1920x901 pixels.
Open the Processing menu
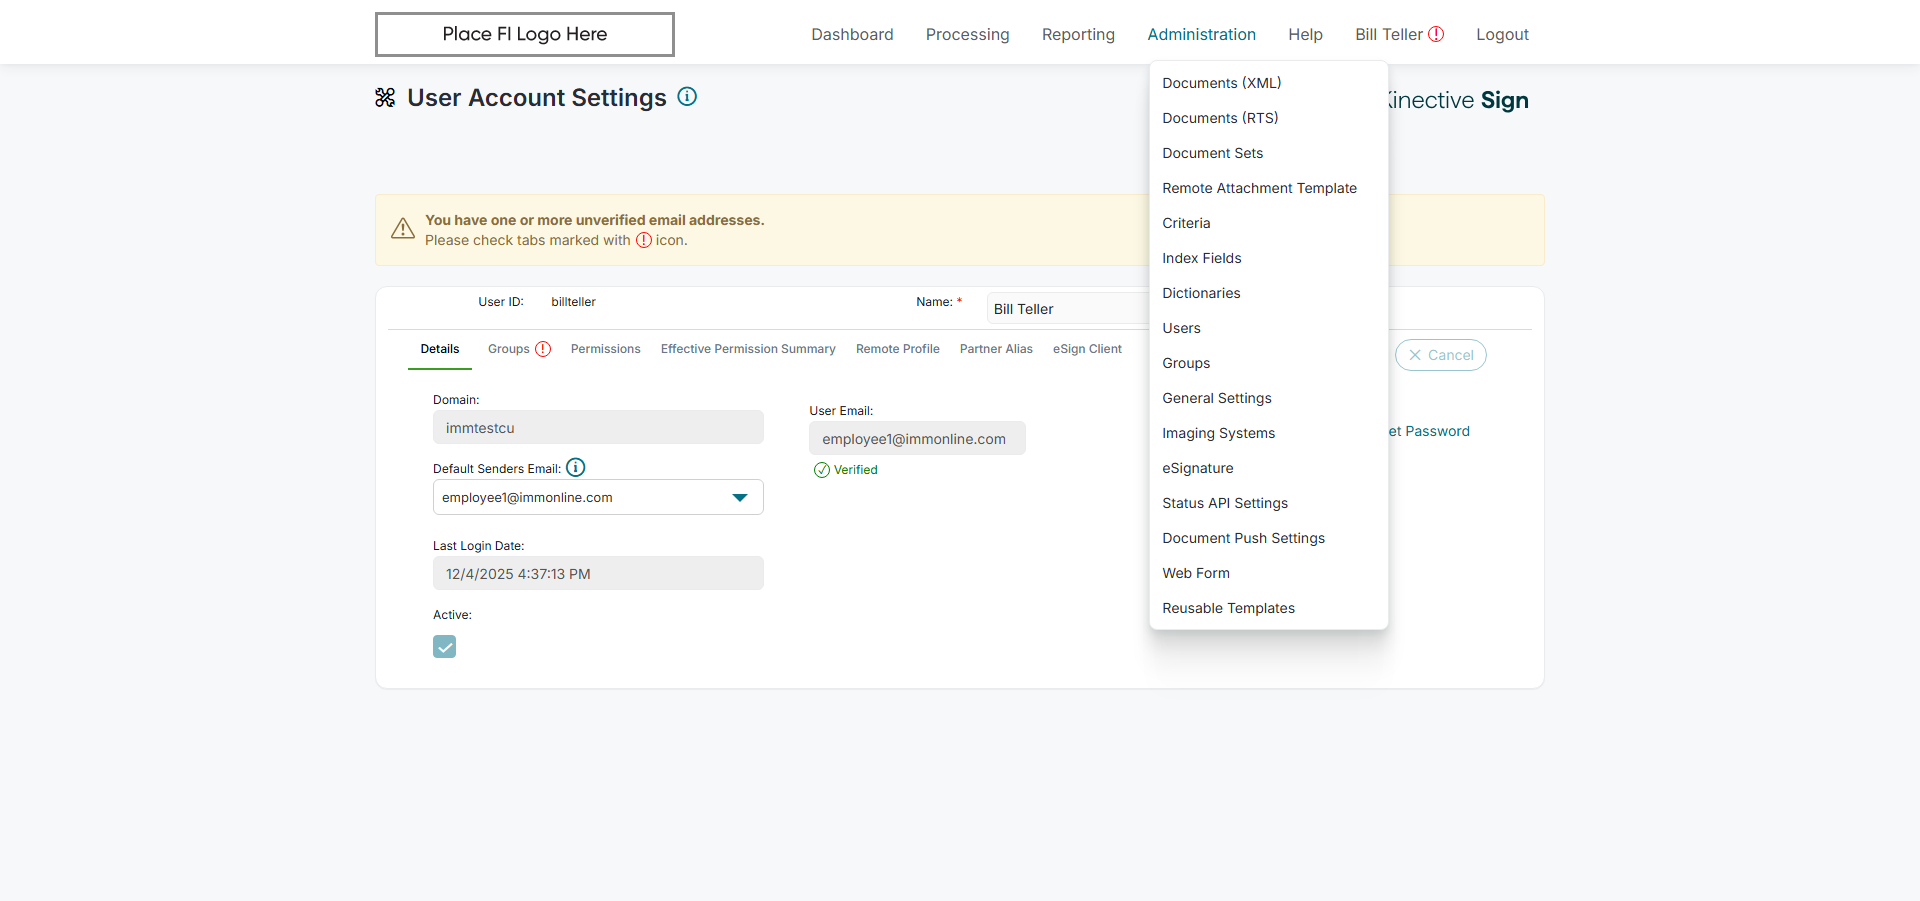(967, 34)
